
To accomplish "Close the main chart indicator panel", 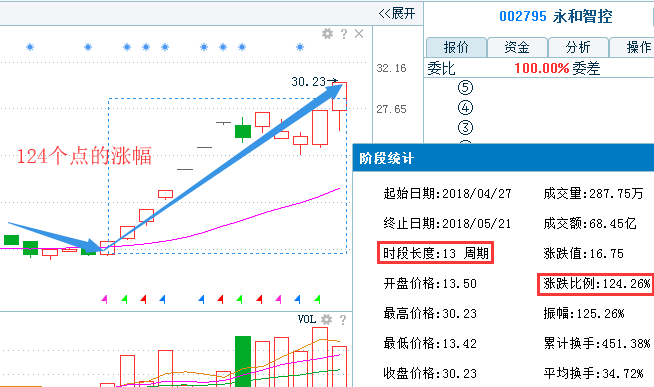I will 359,34.
